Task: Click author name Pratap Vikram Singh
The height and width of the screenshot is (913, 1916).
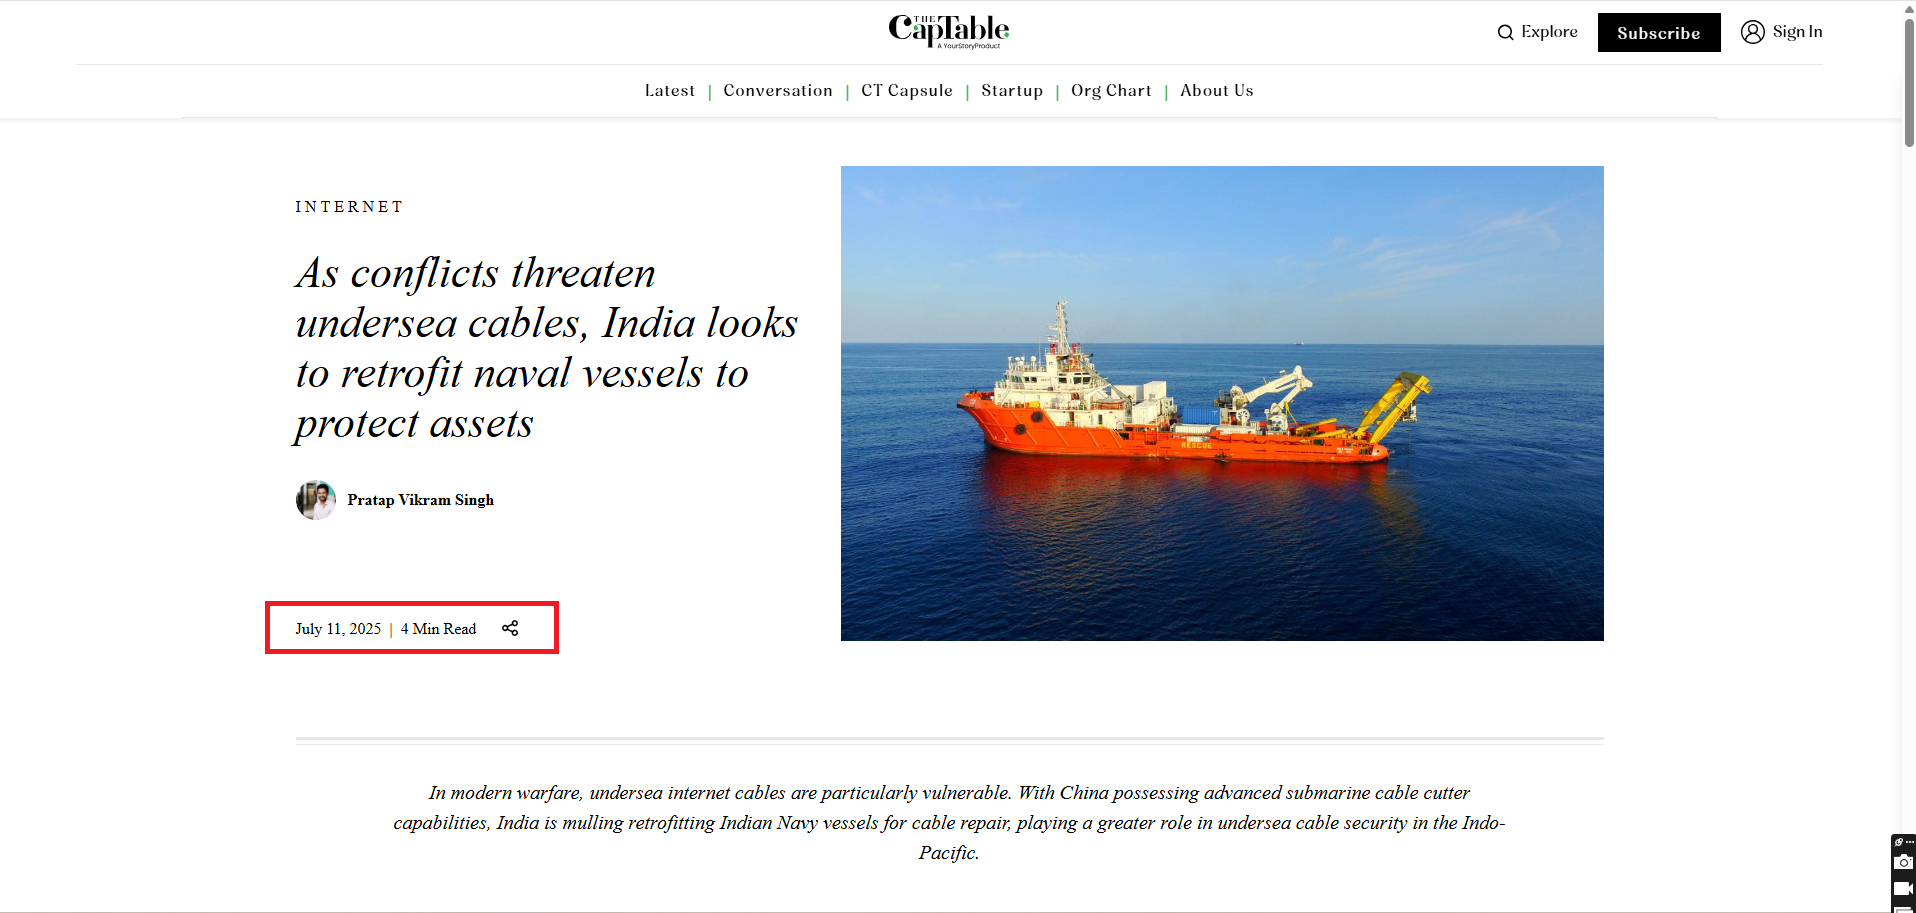Action: [x=420, y=500]
